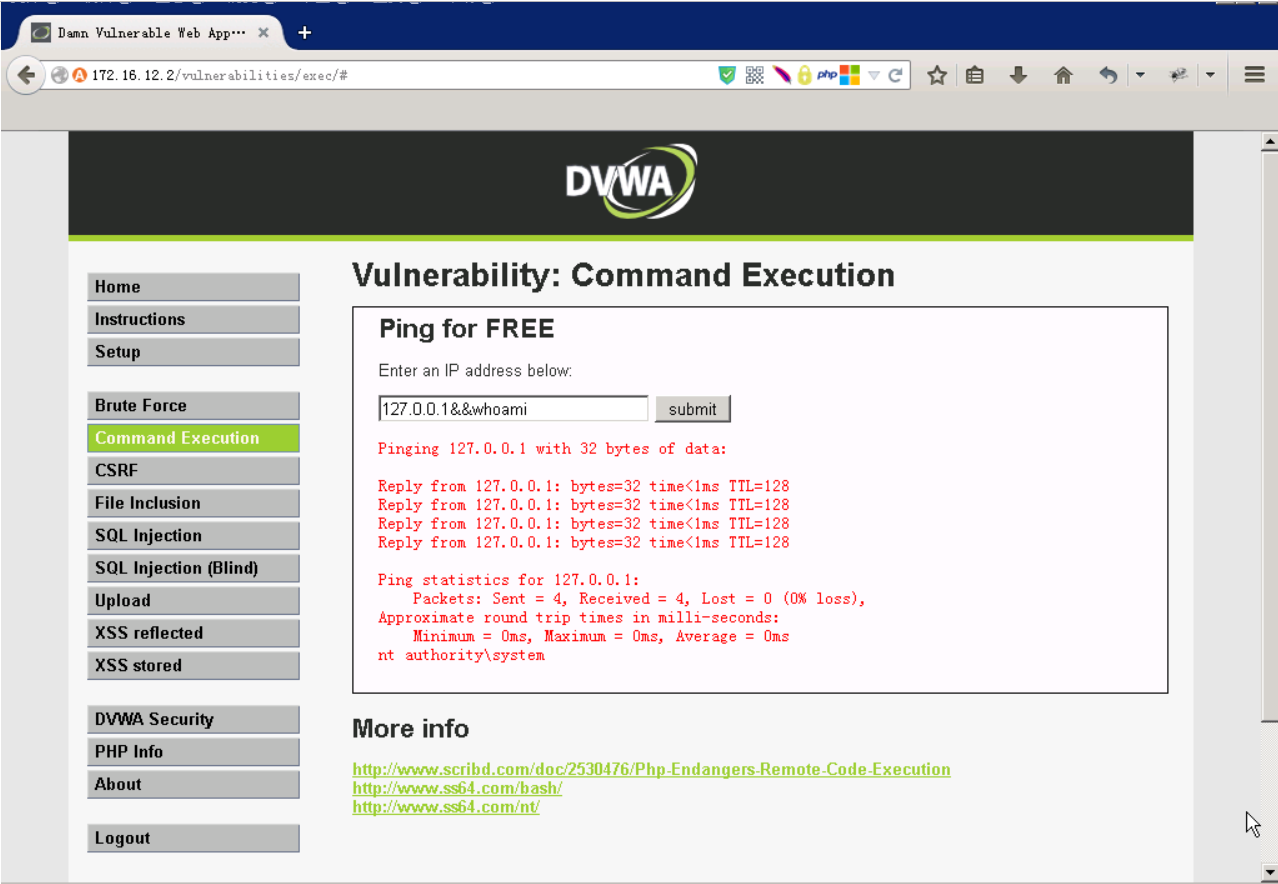Click the 'Pinging 127.0.0.1 with 32 bytes' line
Screen dimensions: 1278x884
point(553,449)
